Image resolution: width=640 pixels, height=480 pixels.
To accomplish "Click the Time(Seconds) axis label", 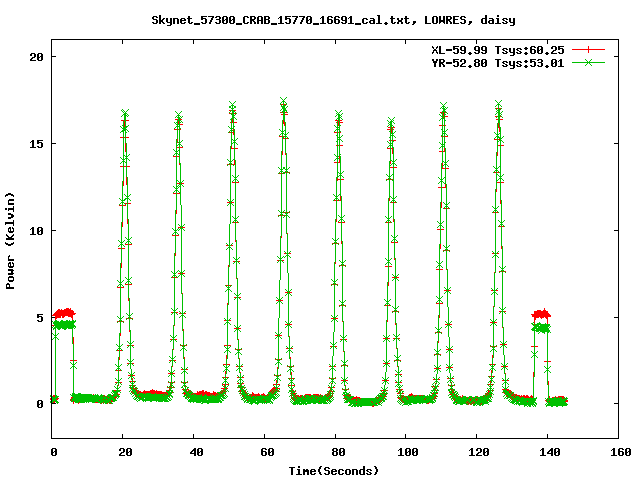I will pyautogui.click(x=333, y=471).
